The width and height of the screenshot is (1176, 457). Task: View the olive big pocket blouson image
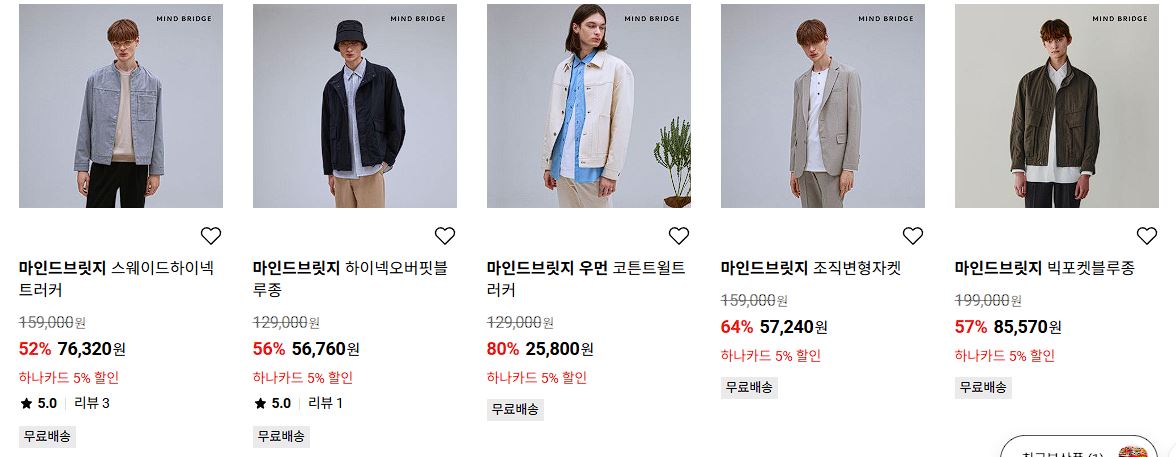[x=1057, y=106]
